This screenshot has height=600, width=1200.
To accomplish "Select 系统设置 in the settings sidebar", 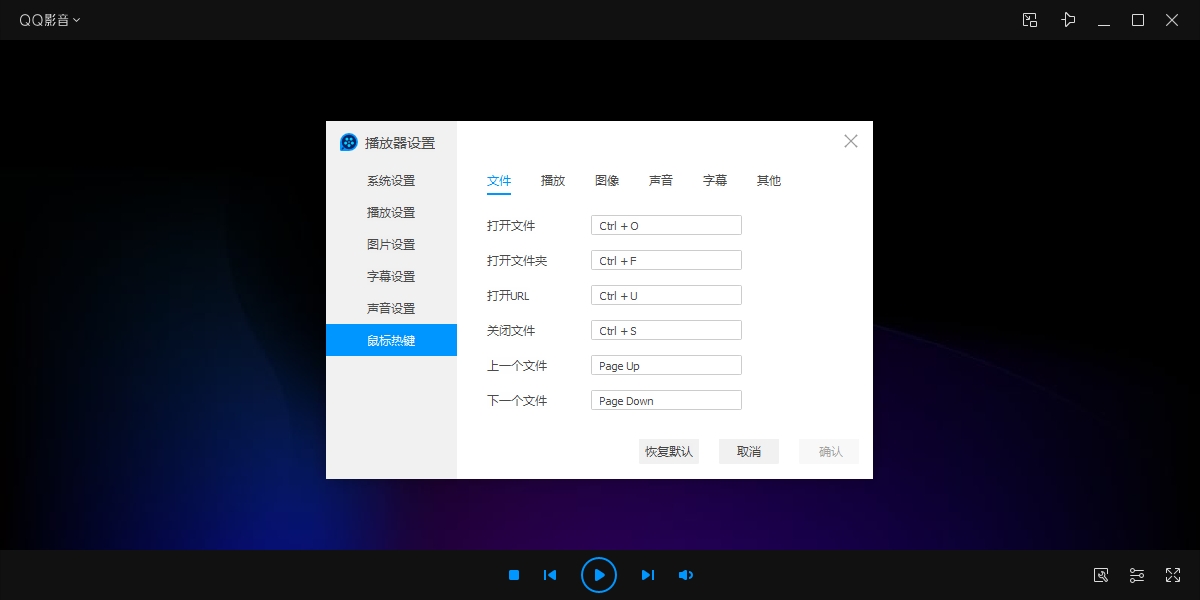I will [391, 181].
